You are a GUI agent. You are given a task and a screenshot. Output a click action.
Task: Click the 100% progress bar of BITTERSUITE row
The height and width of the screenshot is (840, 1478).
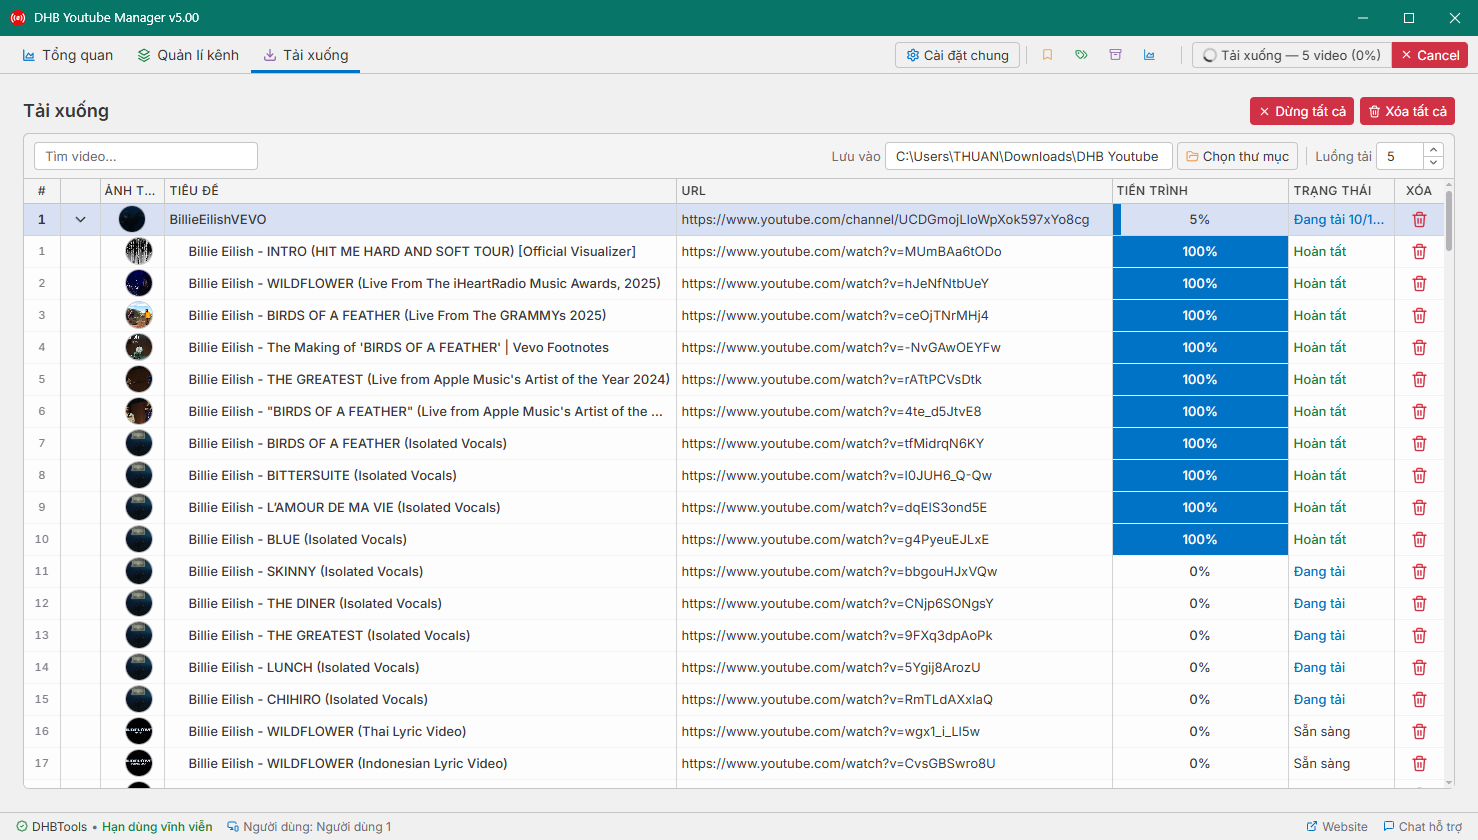click(1200, 476)
